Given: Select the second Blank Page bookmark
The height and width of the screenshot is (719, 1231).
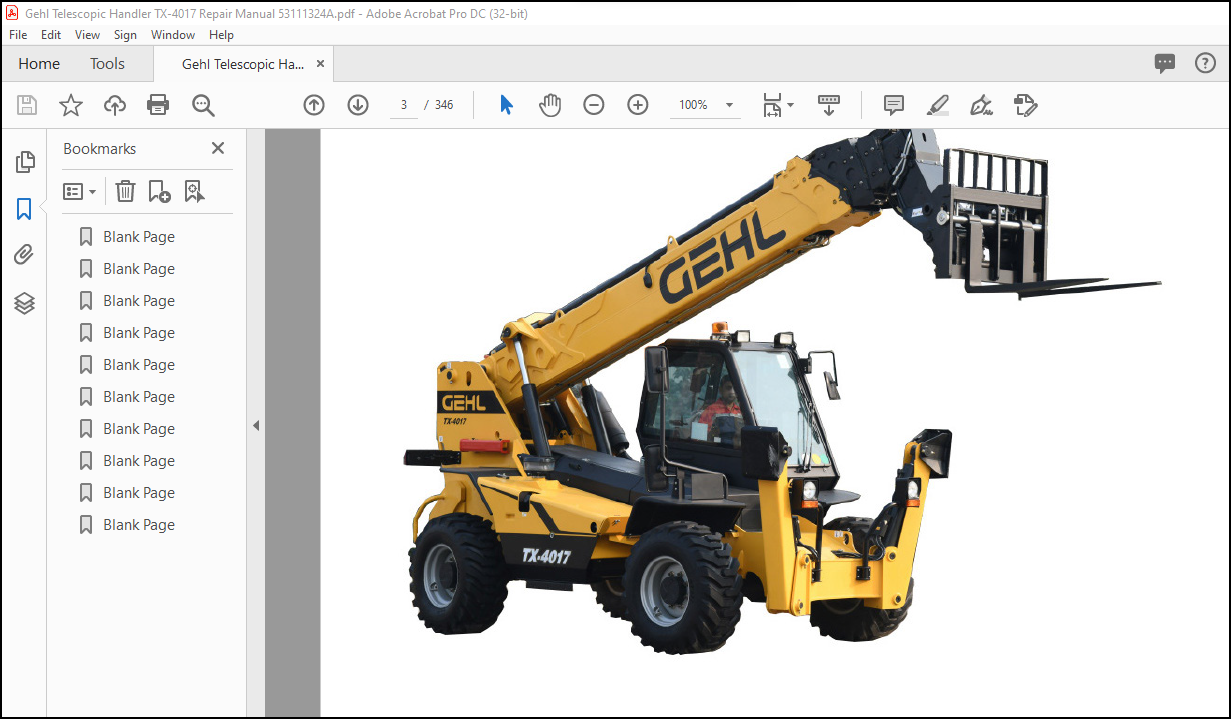Looking at the screenshot, I should [x=139, y=269].
